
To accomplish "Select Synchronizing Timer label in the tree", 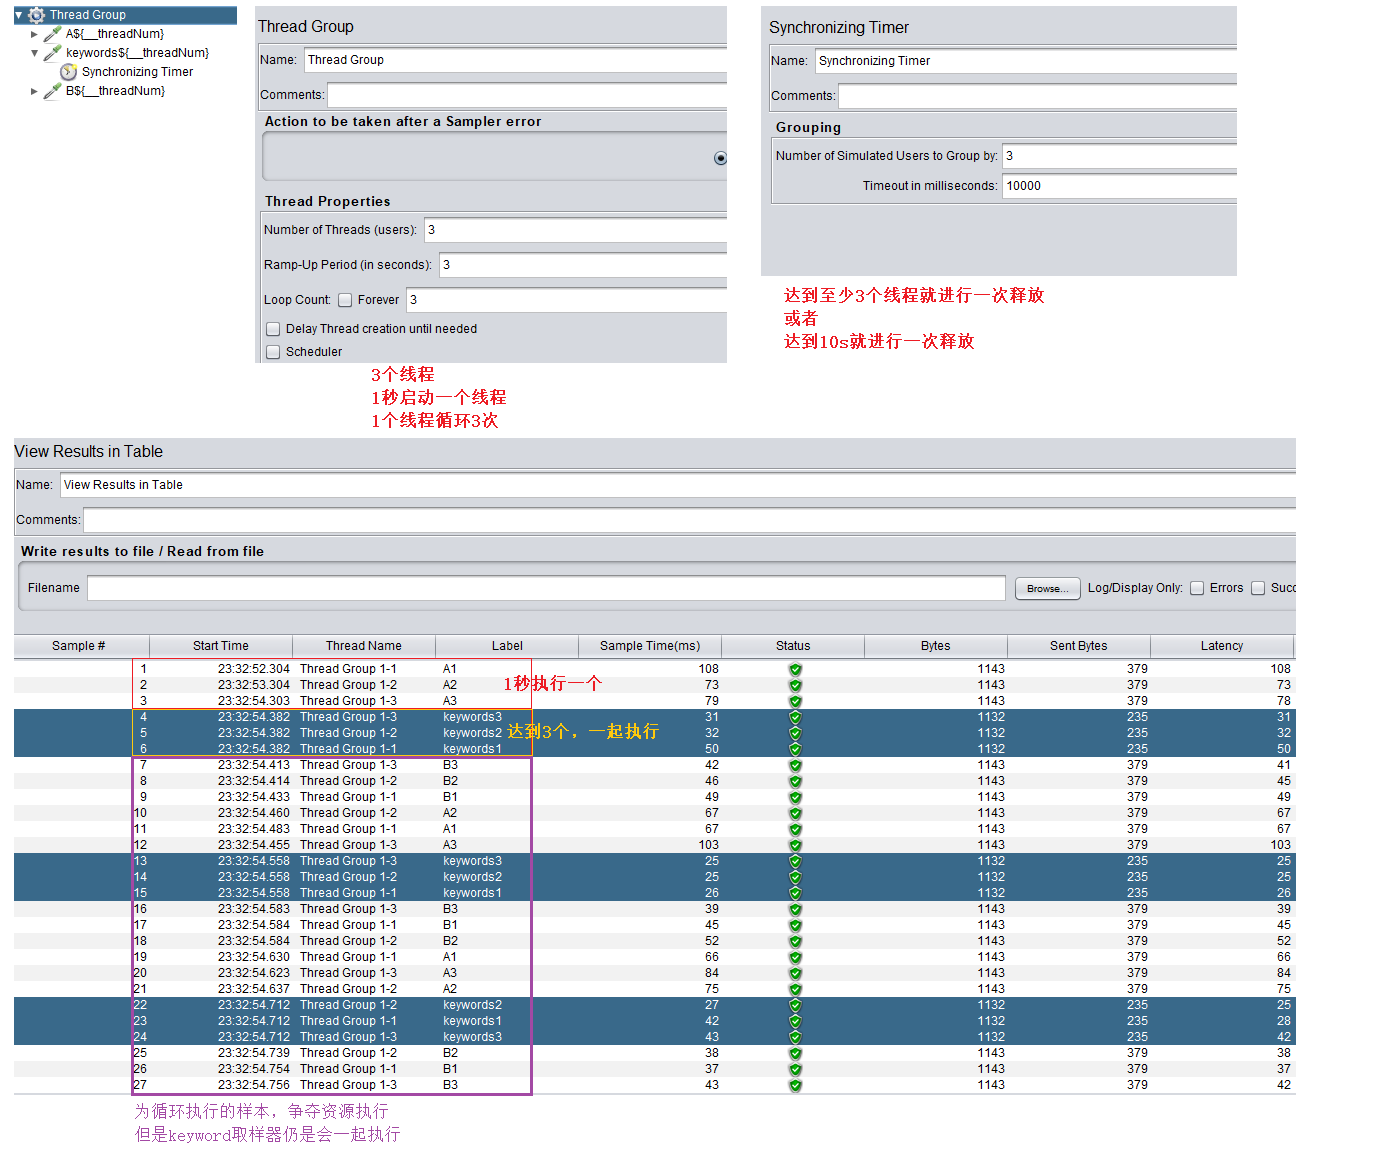I will tap(138, 72).
